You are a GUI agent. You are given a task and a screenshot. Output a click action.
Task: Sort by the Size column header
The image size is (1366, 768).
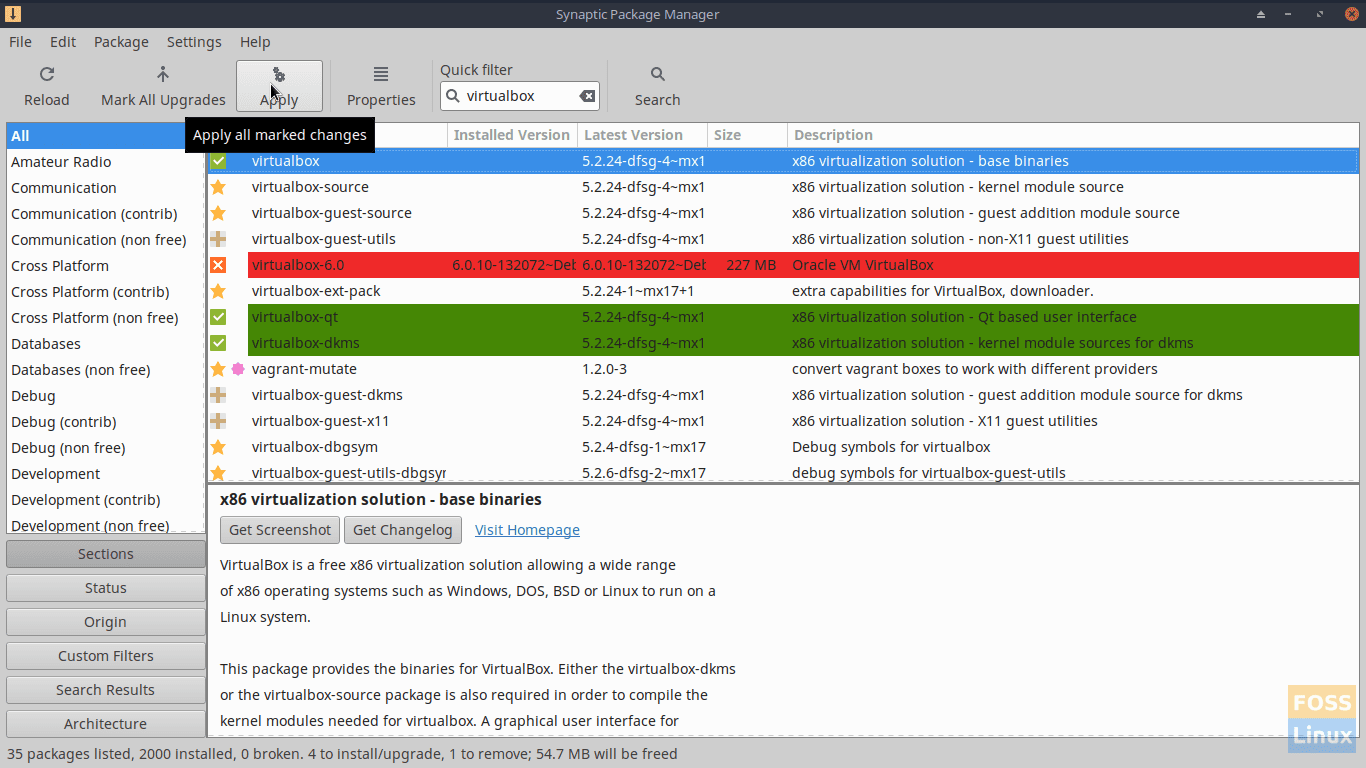click(747, 135)
